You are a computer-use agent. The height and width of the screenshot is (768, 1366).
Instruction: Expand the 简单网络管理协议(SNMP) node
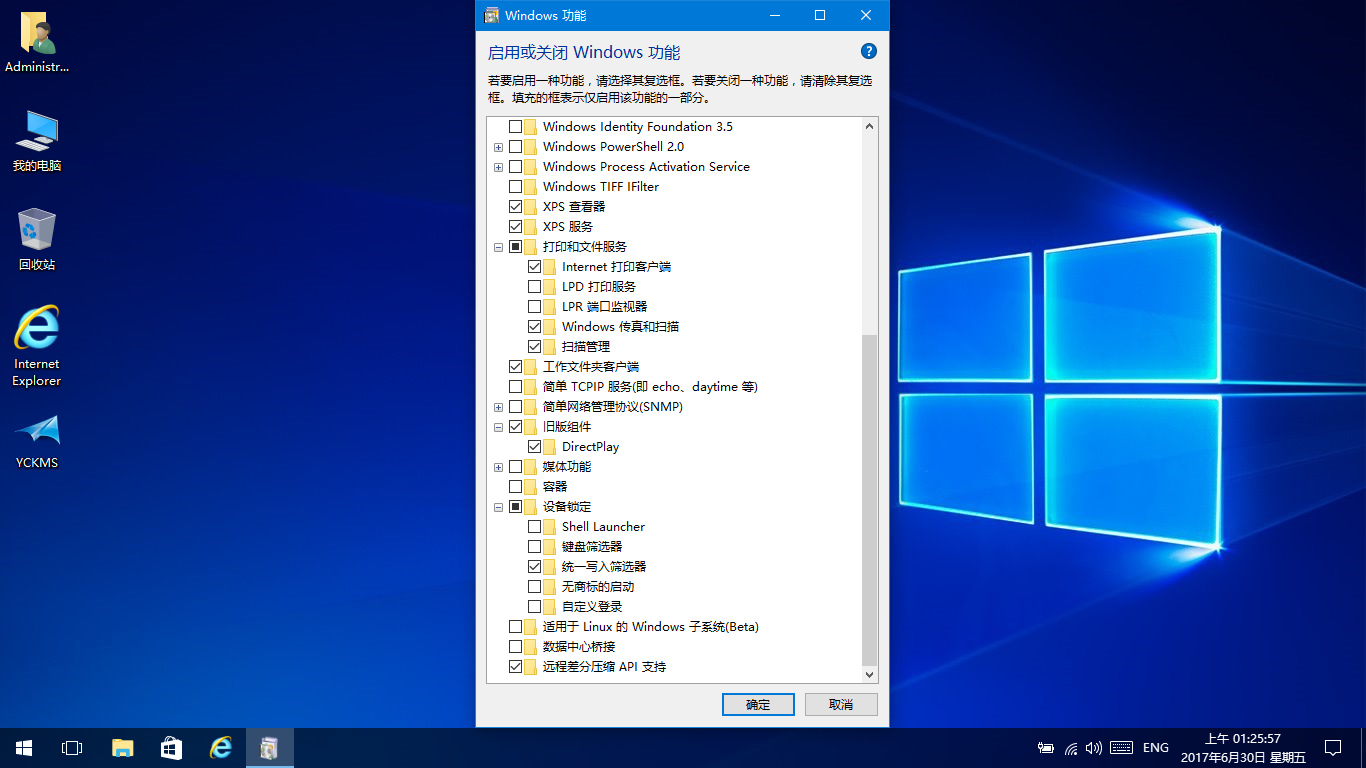click(x=498, y=407)
